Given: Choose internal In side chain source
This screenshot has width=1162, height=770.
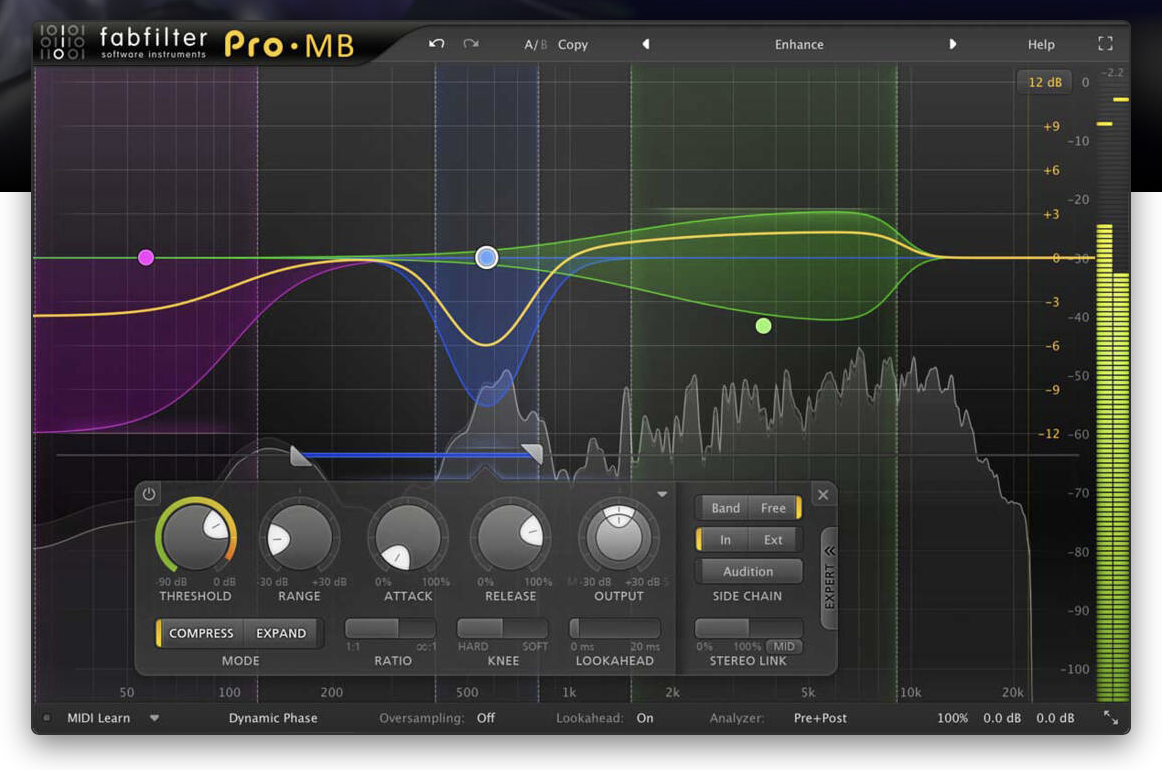Looking at the screenshot, I should (x=726, y=540).
